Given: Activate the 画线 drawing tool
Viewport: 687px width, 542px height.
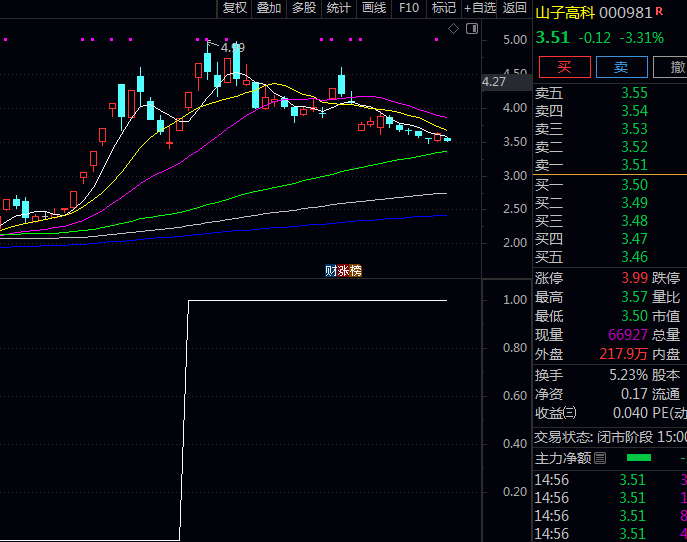Looking at the screenshot, I should coord(373,8).
